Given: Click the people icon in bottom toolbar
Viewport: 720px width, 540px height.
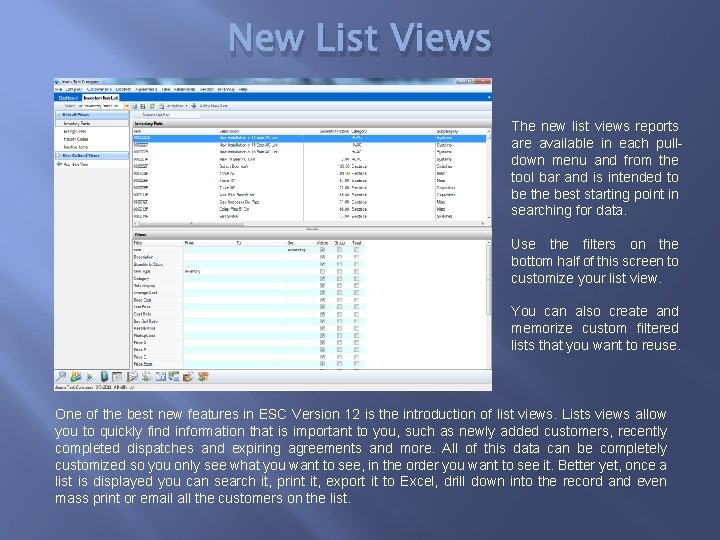Looking at the screenshot, I should pyautogui.click(x=76, y=377).
